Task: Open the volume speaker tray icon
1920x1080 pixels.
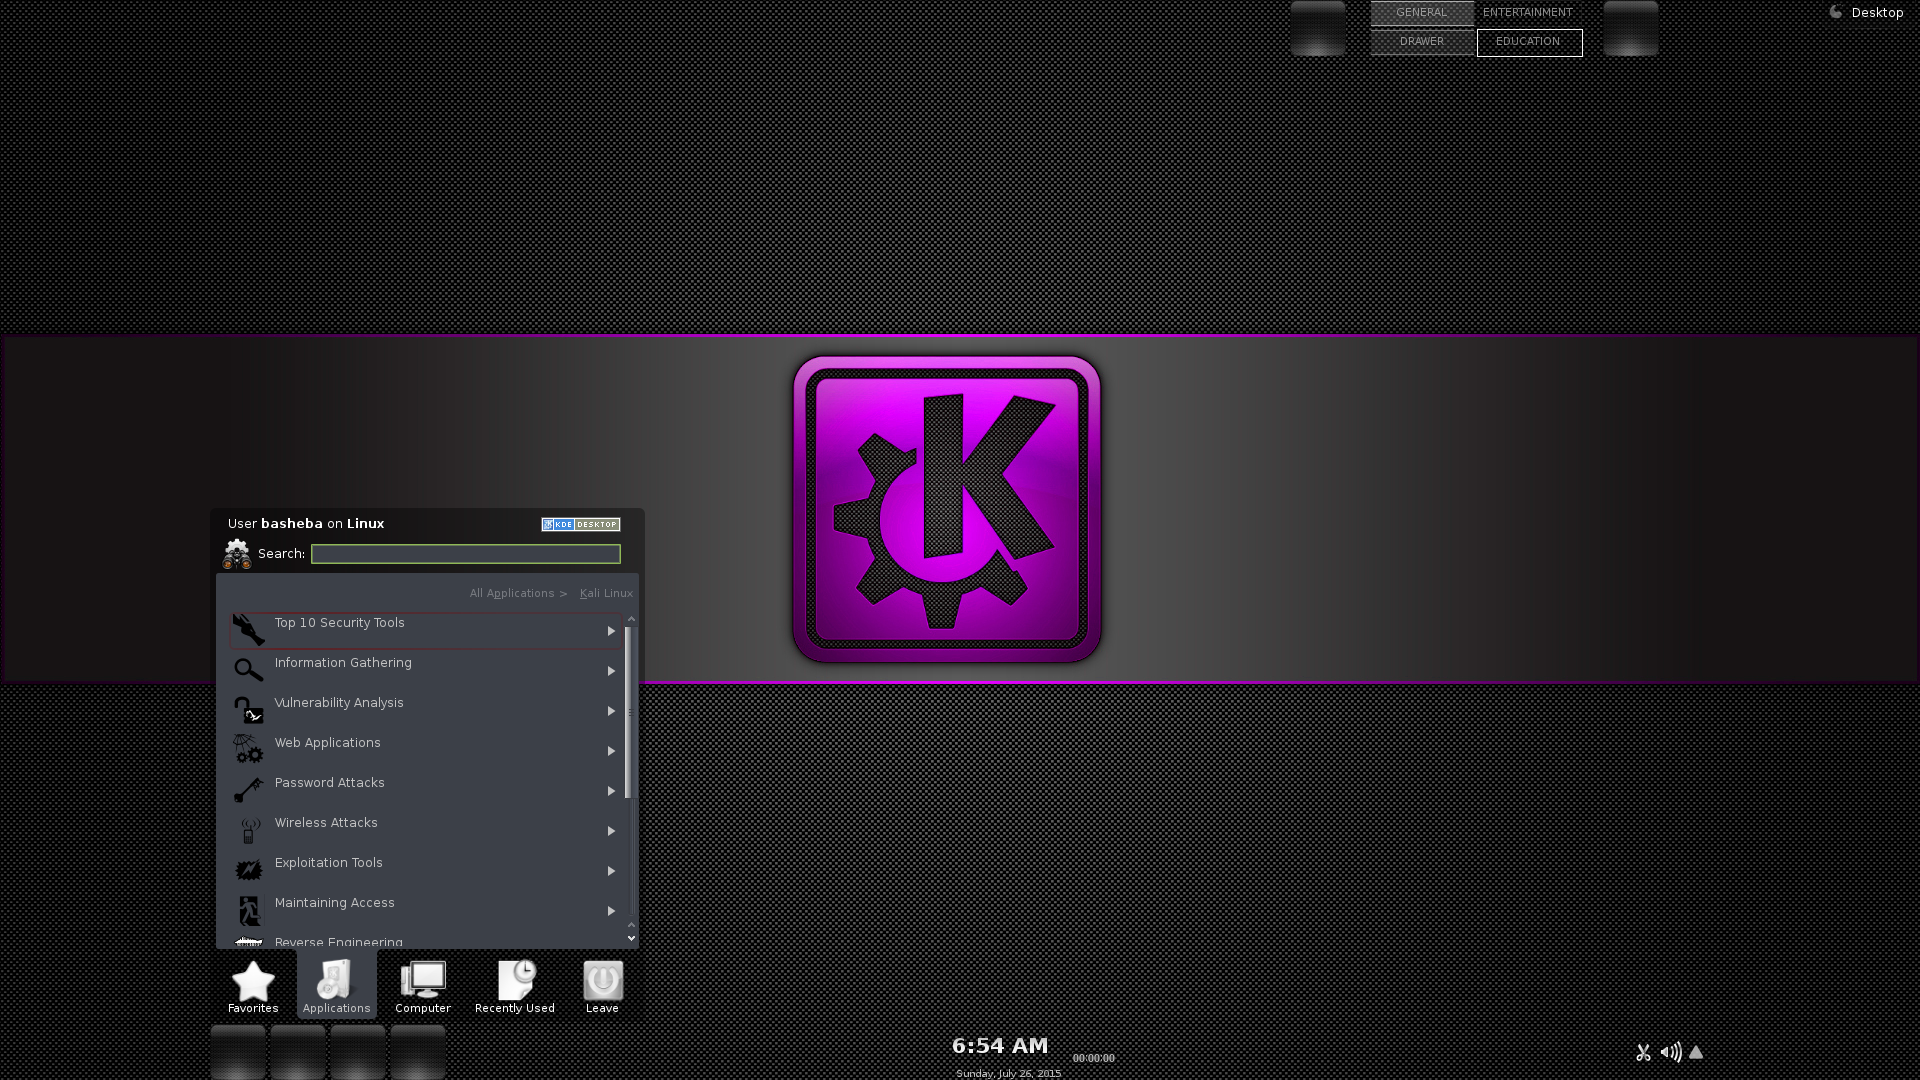Action: [1671, 1052]
